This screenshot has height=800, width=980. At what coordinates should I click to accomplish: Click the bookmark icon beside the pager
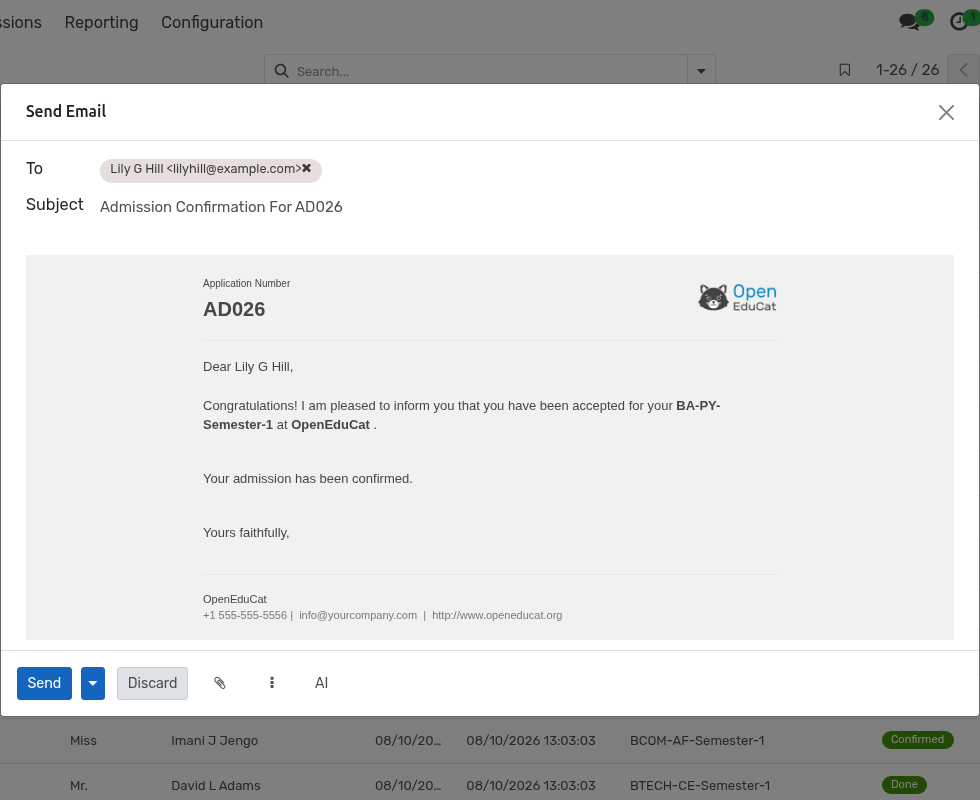coord(844,70)
